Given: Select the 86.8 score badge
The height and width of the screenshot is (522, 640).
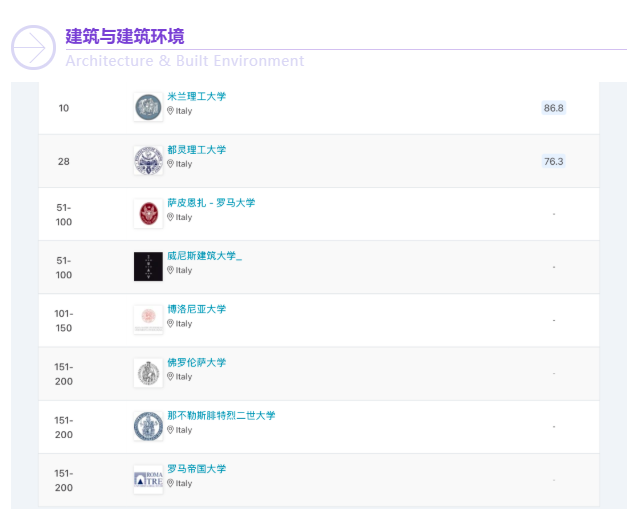Looking at the screenshot, I should point(553,108).
